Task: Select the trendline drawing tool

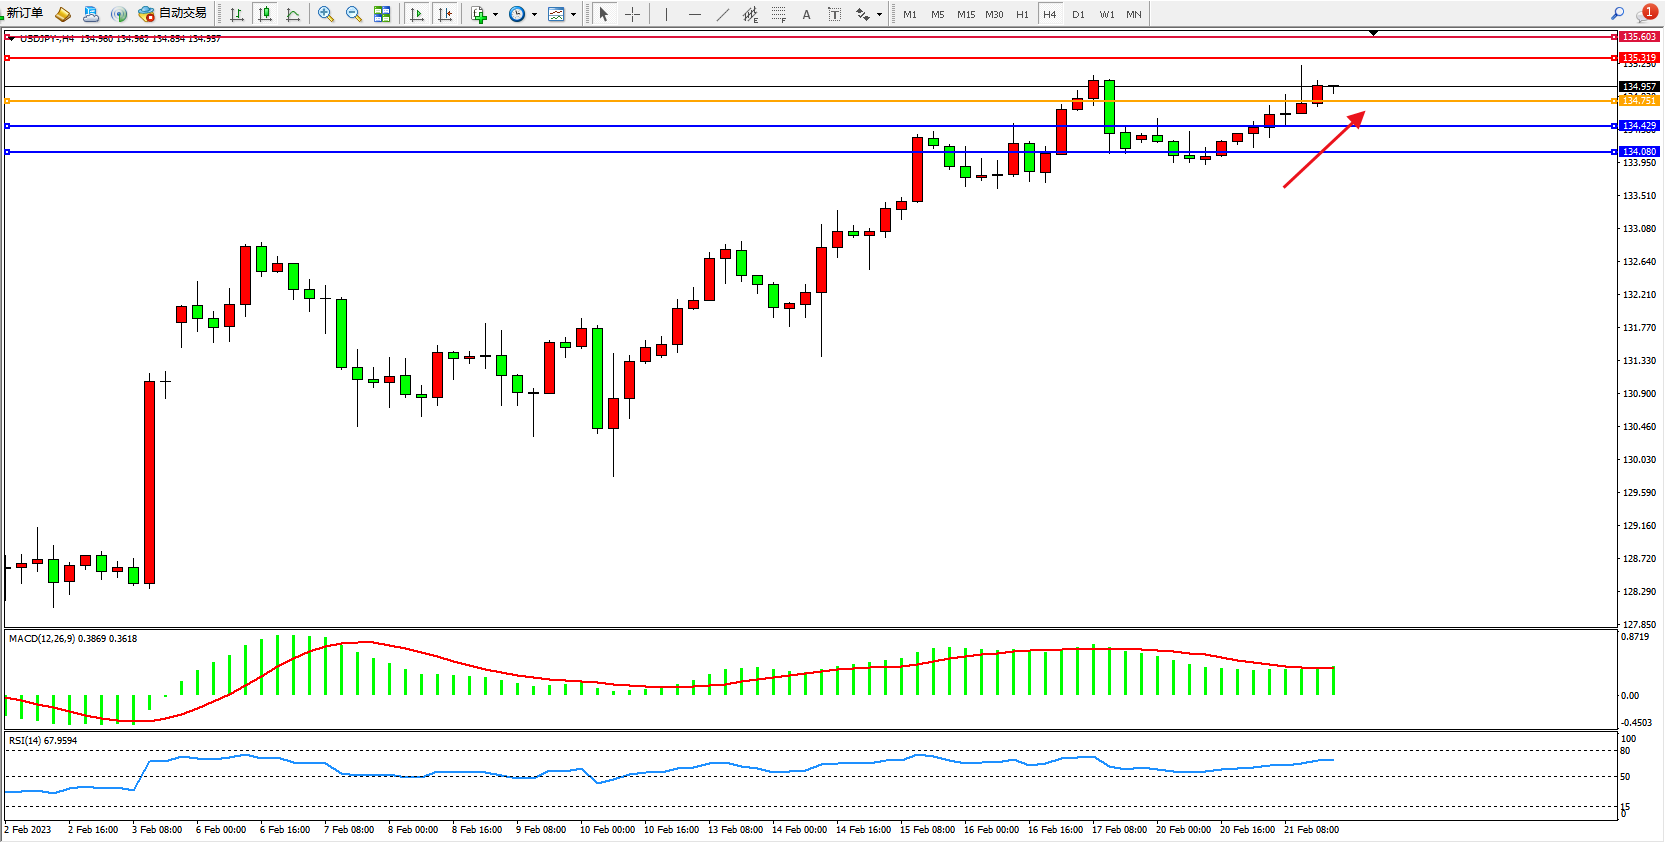Action: click(723, 14)
